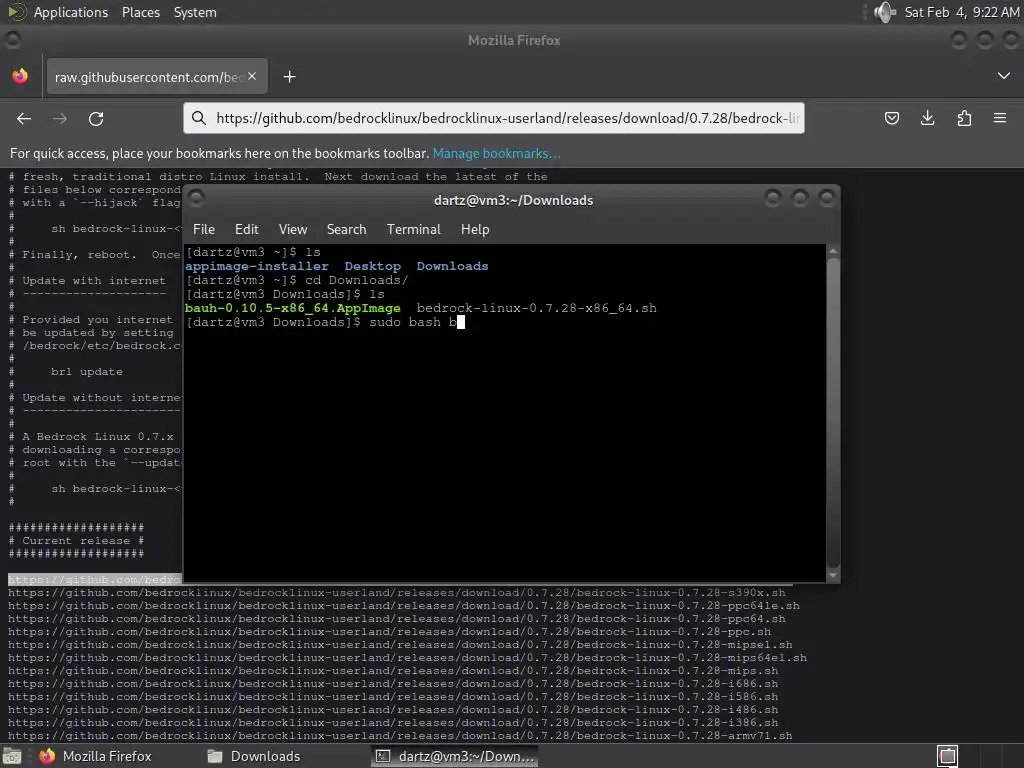Open the volume control in system tray
Screen dimensions: 1024x768
[x=885, y=12]
